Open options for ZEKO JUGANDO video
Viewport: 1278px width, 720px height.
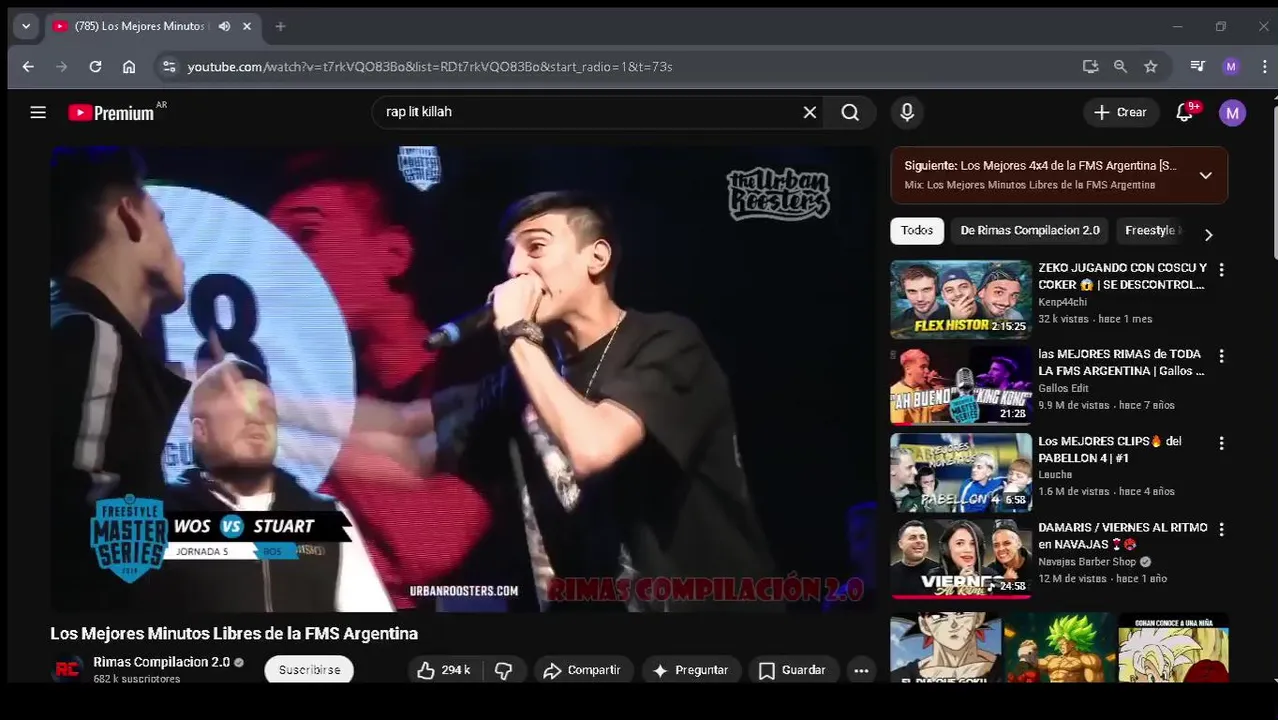[x=1221, y=270]
